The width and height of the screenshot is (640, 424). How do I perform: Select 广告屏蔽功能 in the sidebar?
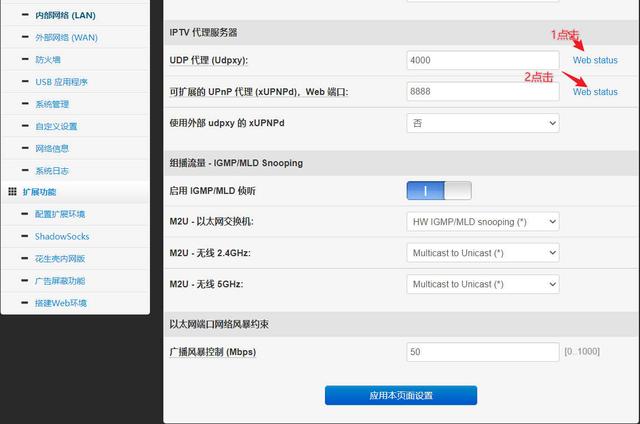pyautogui.click(x=60, y=281)
